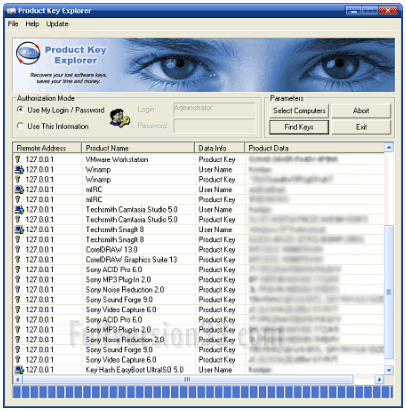This screenshot has height=411, width=406.
Task: Click the vertical scrollbar thumb
Action: 389,292
